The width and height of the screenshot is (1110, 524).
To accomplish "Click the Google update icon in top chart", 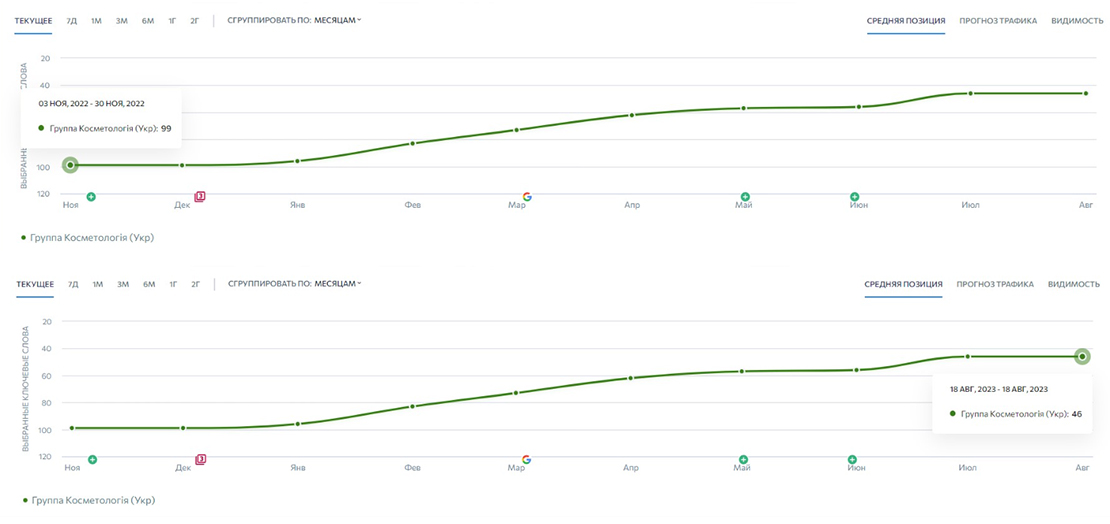I will (x=526, y=196).
